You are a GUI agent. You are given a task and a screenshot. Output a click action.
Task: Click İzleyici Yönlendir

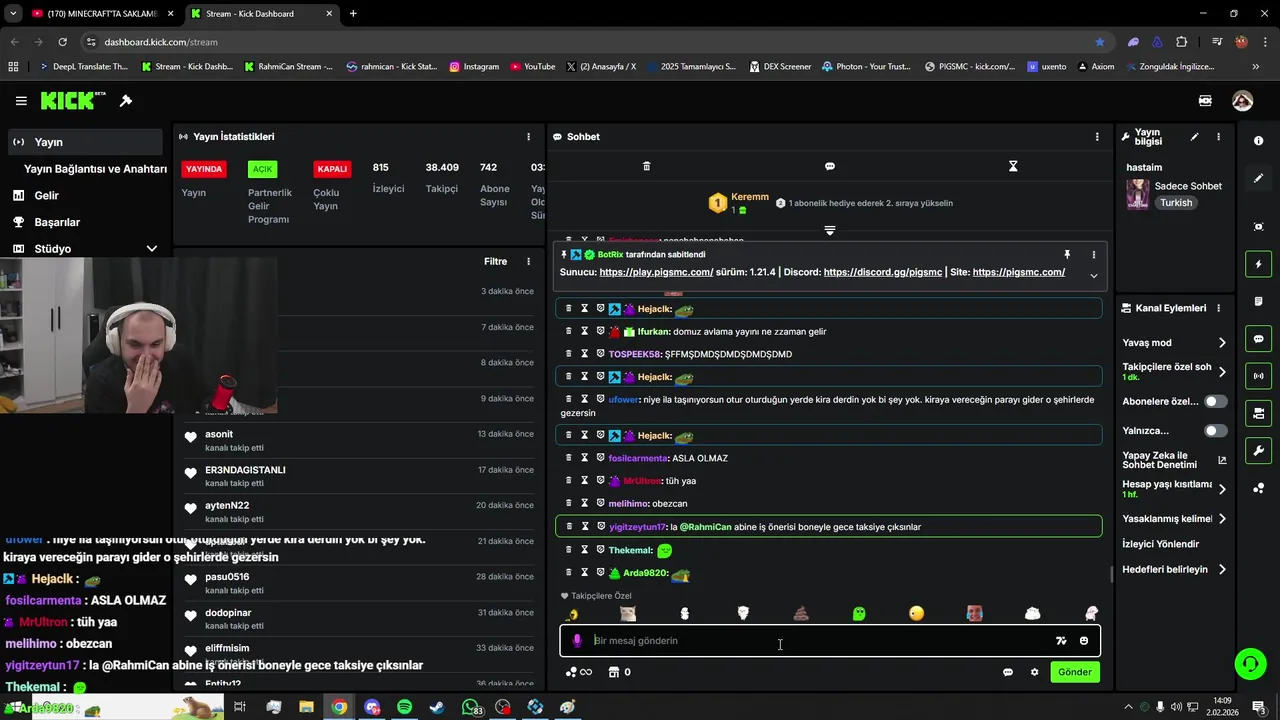click(x=1161, y=544)
